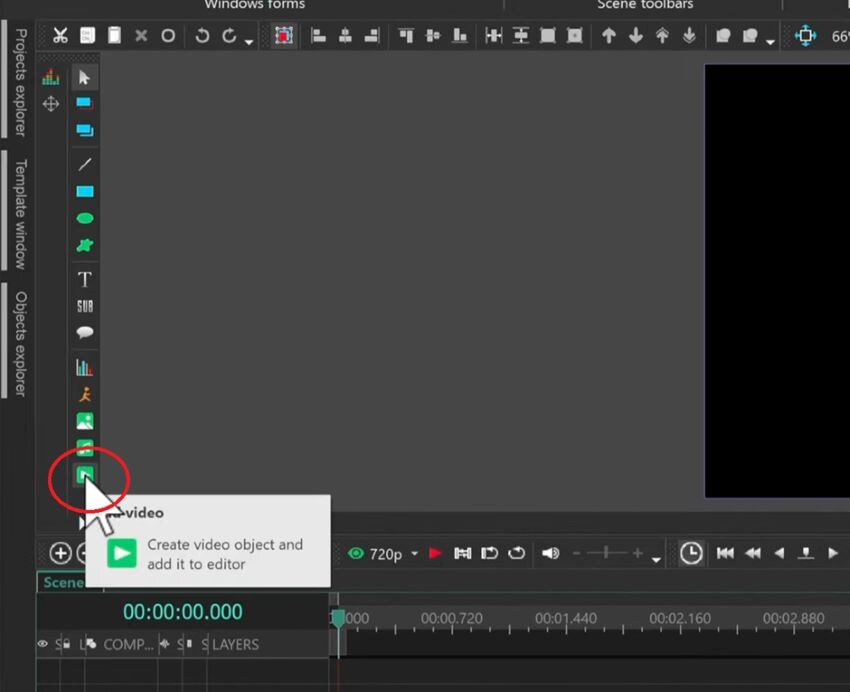Toggle the preview eye icon

click(x=356, y=553)
